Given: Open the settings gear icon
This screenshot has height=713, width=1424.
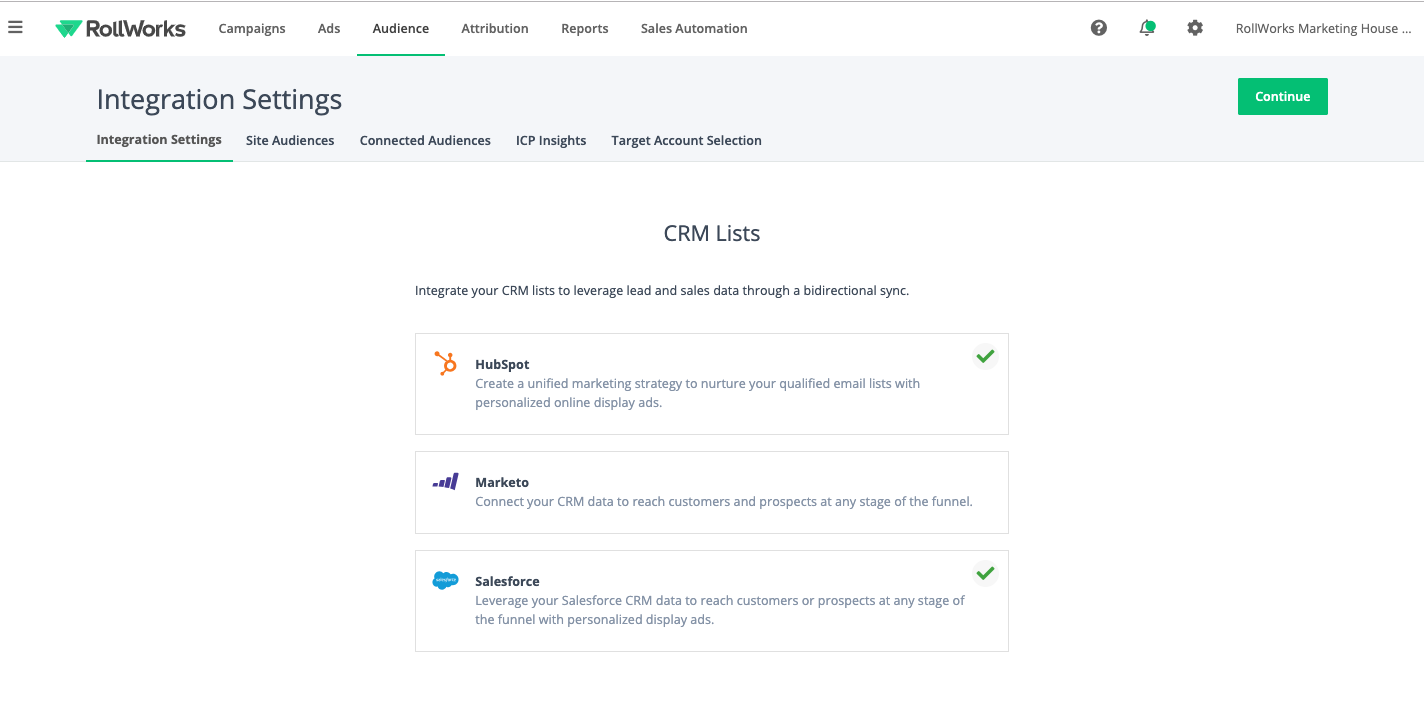Looking at the screenshot, I should pyautogui.click(x=1194, y=27).
